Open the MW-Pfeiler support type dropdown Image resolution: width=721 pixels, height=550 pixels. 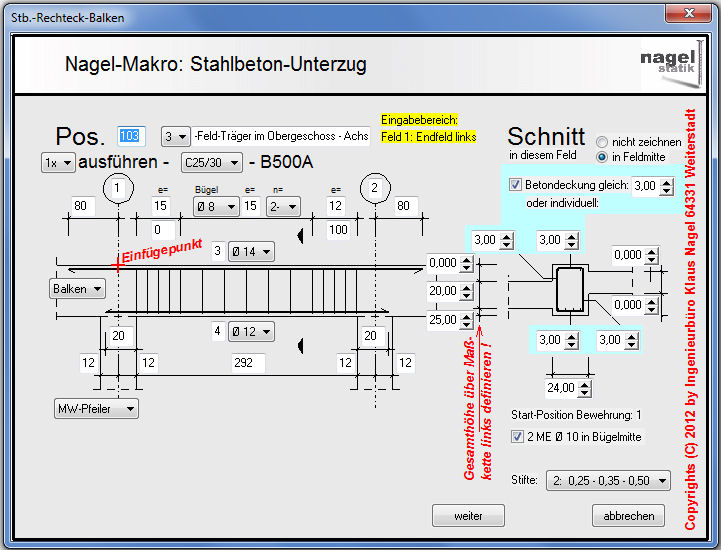pos(96,408)
